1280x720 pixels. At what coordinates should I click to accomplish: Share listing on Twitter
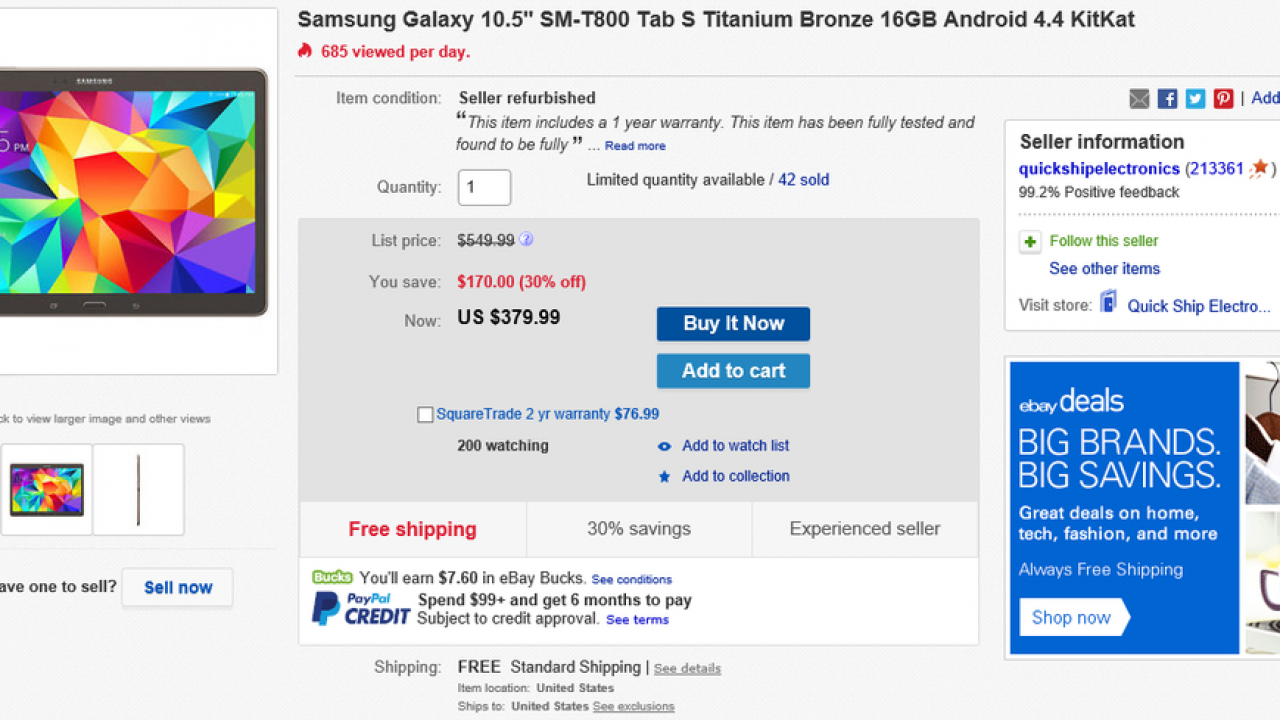(x=1195, y=98)
